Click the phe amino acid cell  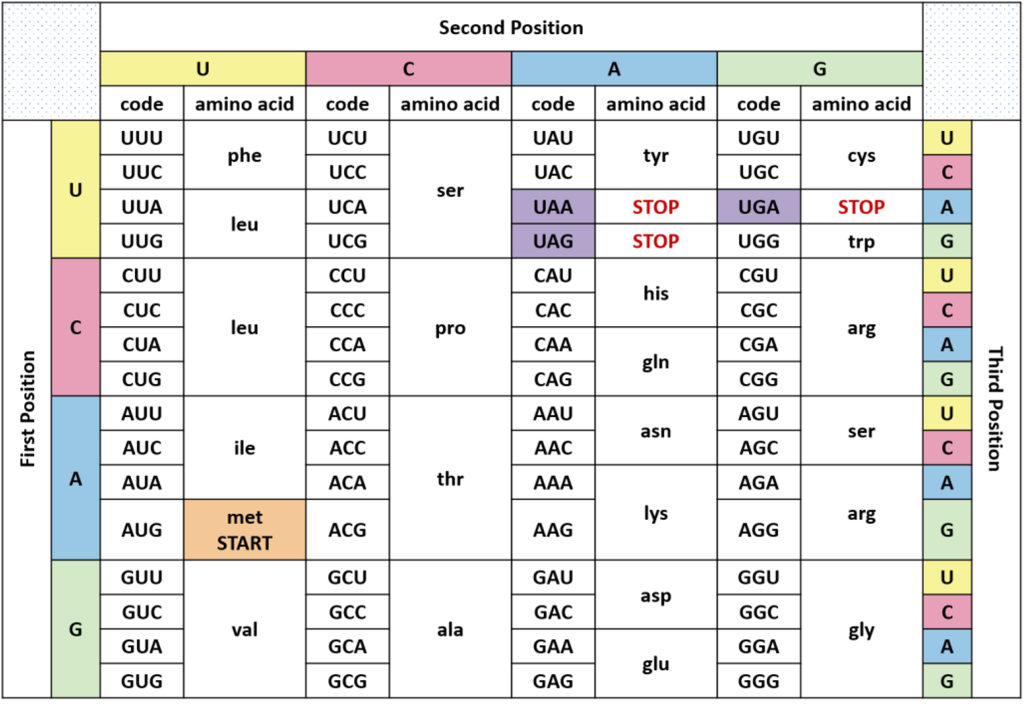coord(245,156)
